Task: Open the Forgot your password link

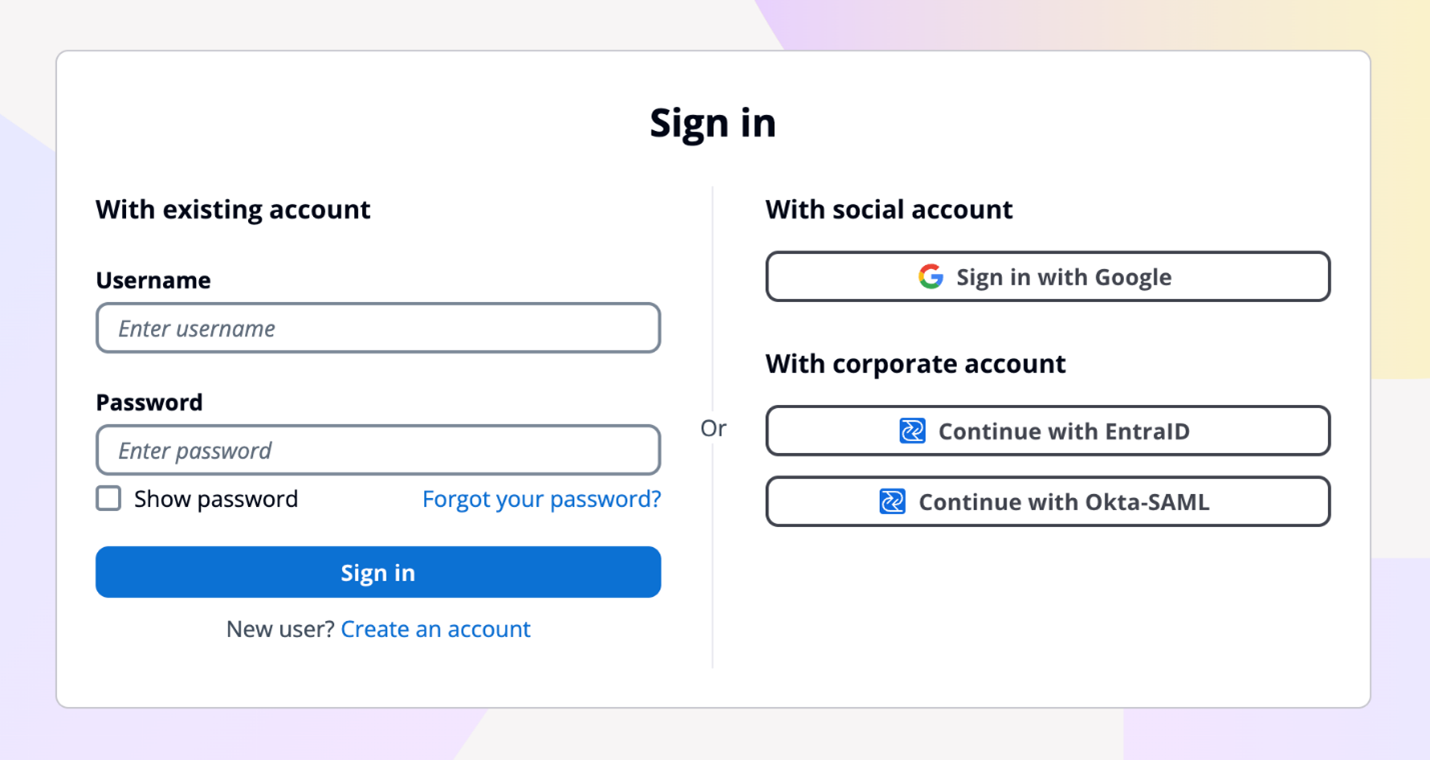Action: click(541, 498)
